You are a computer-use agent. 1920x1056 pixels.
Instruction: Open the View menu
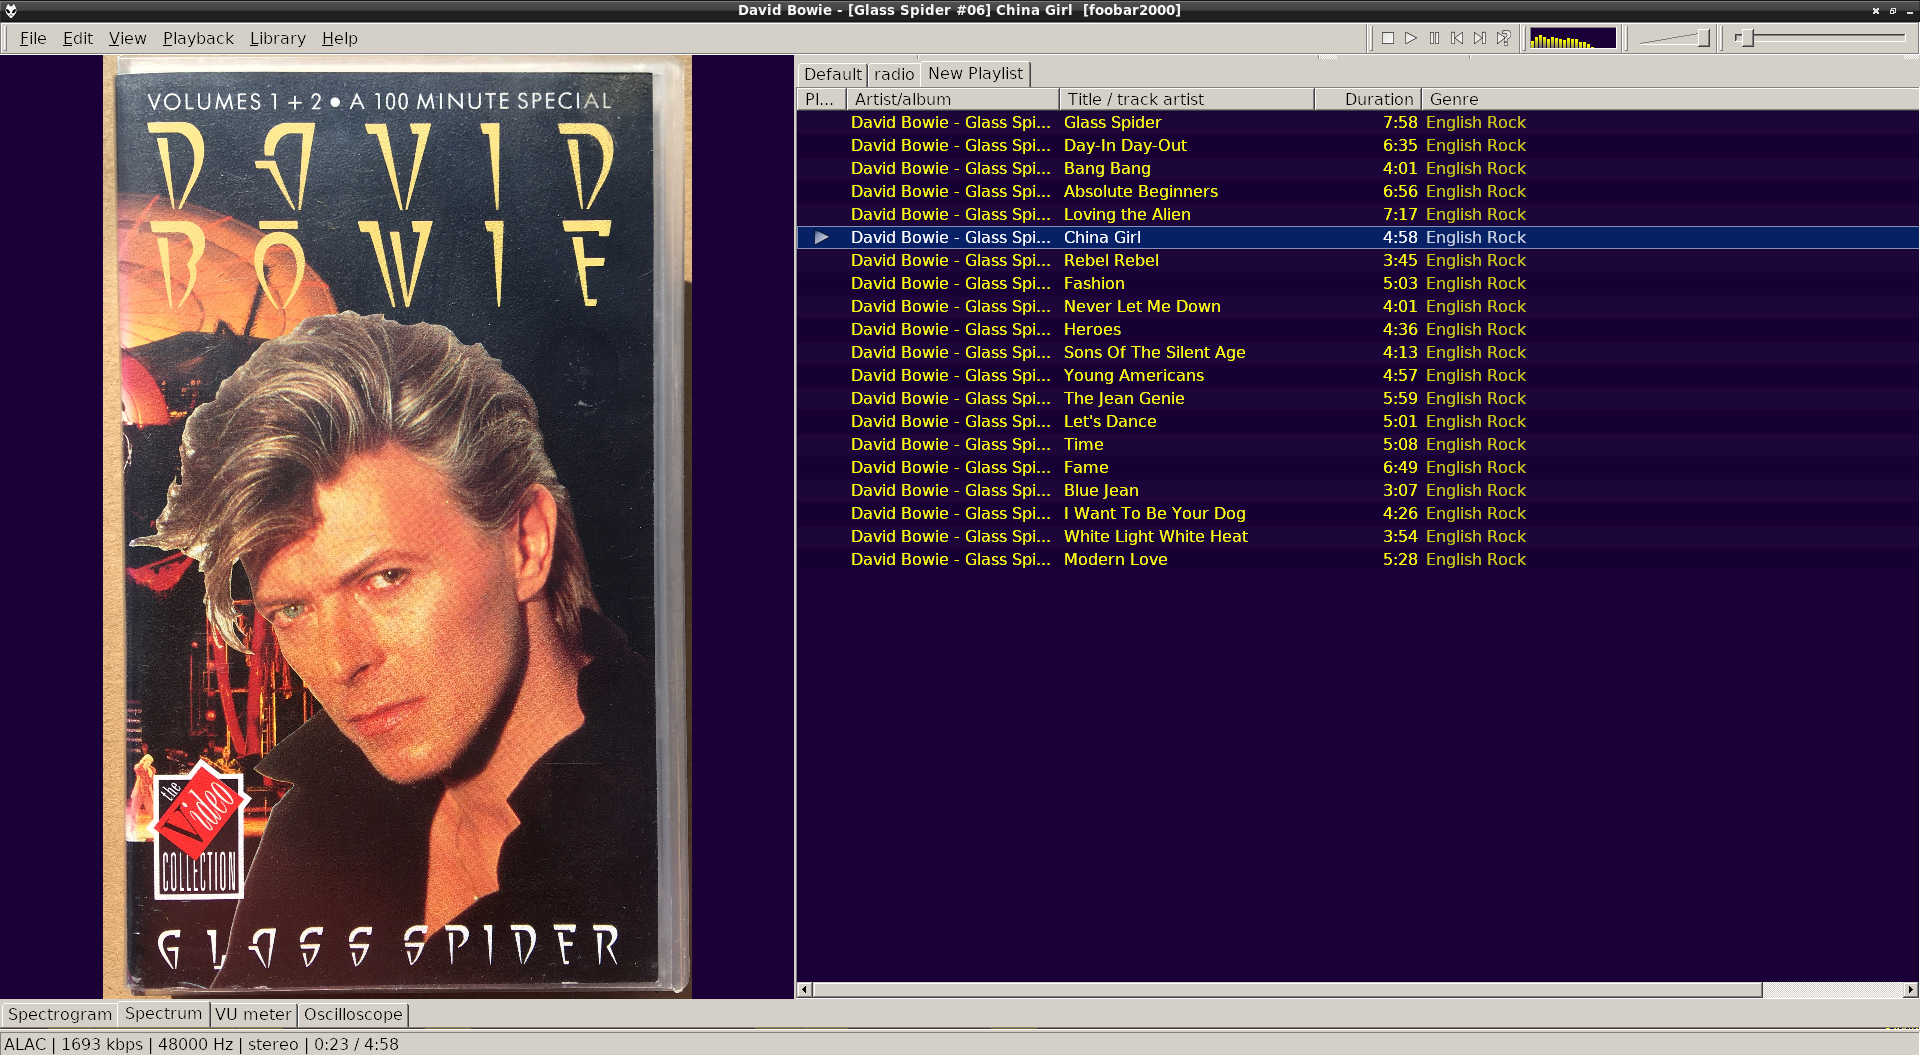click(127, 38)
